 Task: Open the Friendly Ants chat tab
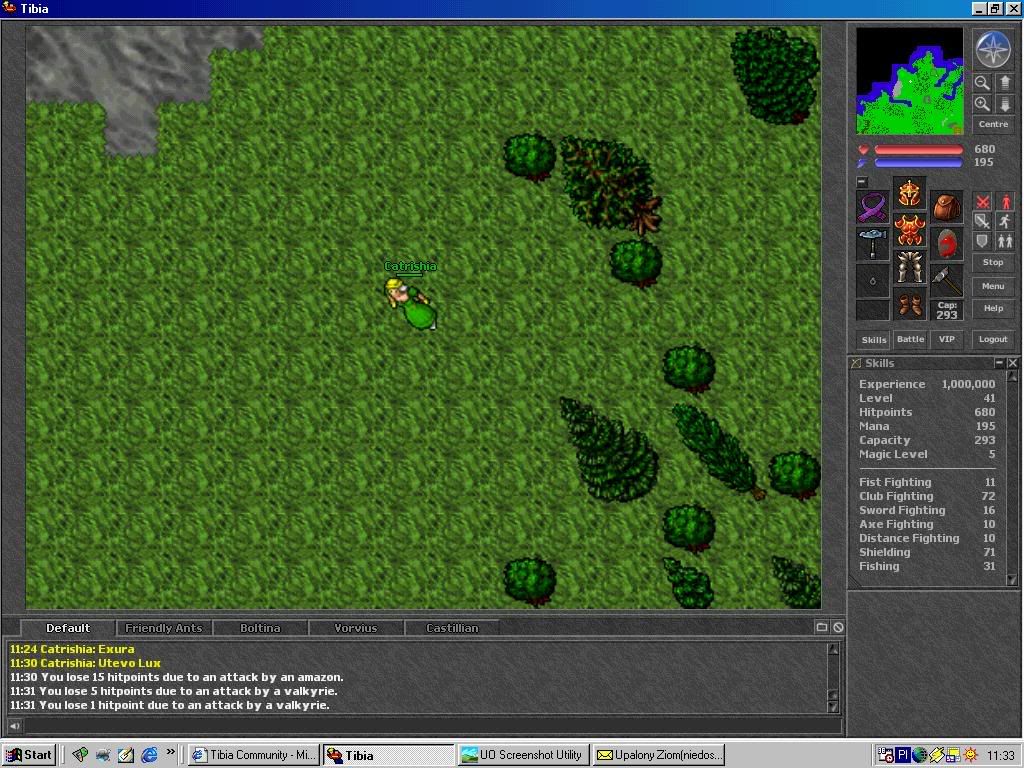[x=163, y=628]
